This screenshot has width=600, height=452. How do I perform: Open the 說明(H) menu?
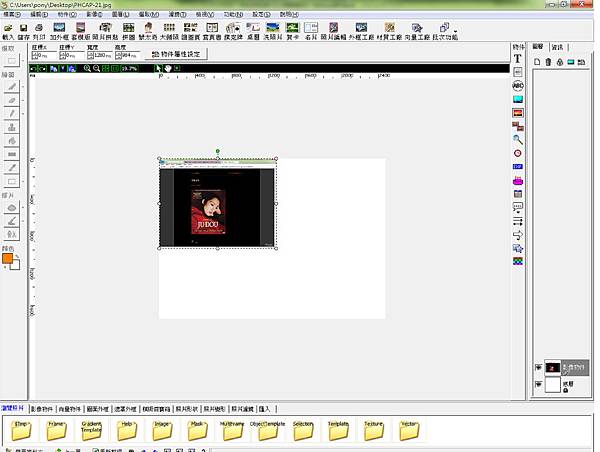click(x=289, y=15)
